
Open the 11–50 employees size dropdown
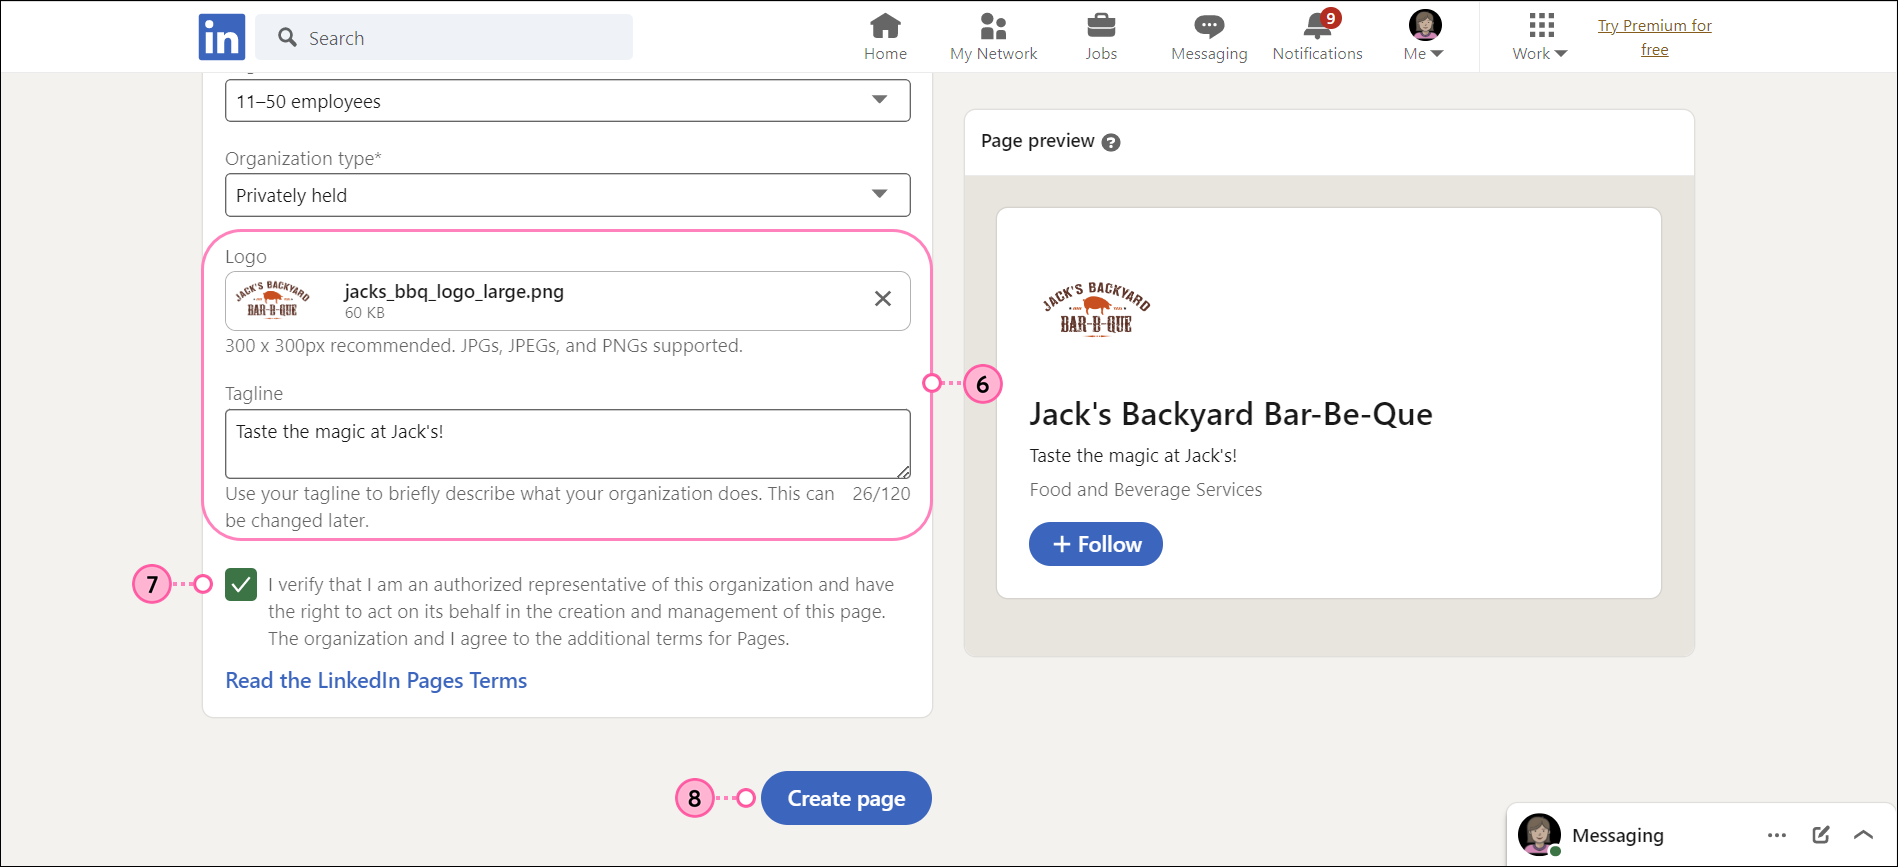[x=568, y=100]
